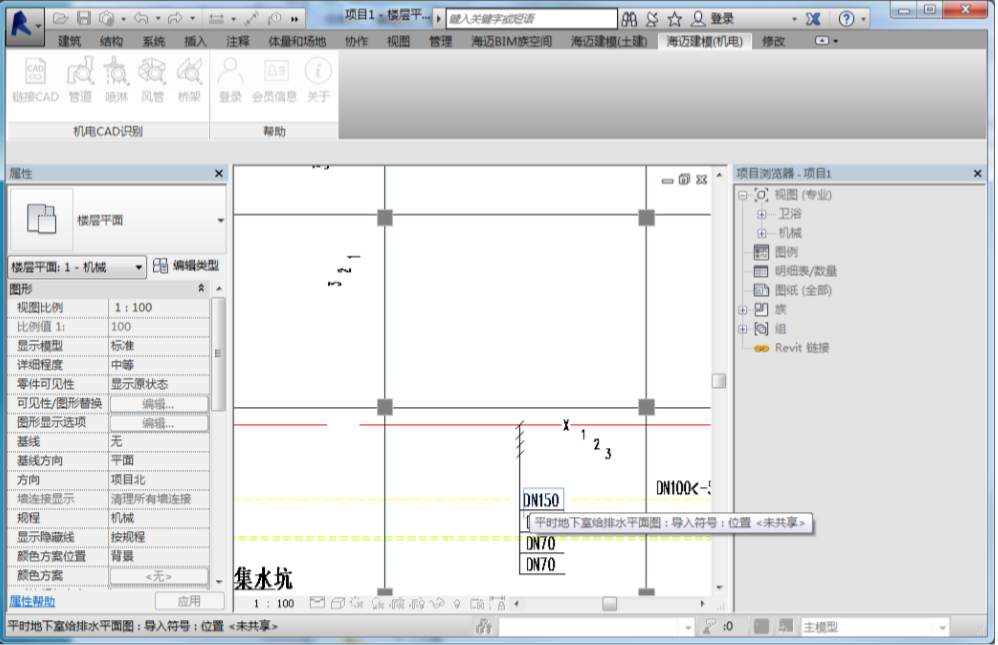Close the 属性 panel
The height and width of the screenshot is (645, 998).
point(219,173)
